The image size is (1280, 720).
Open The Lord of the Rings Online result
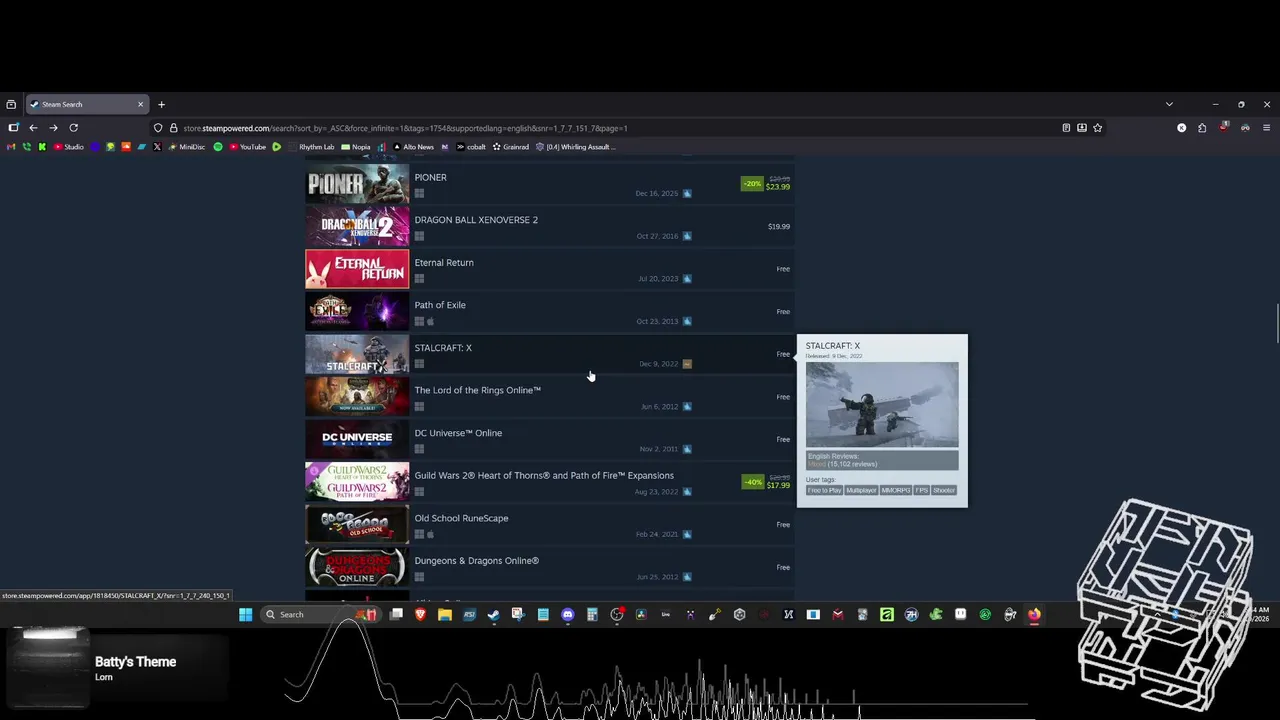pos(549,397)
